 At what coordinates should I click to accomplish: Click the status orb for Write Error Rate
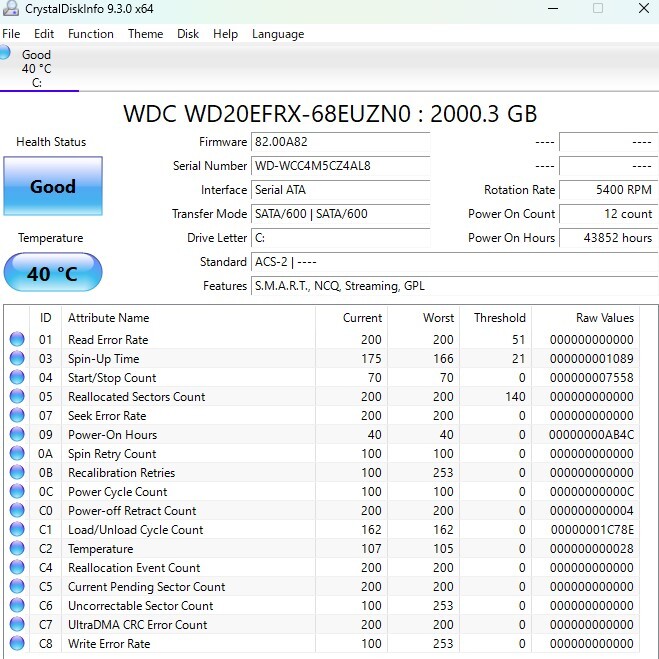17,644
